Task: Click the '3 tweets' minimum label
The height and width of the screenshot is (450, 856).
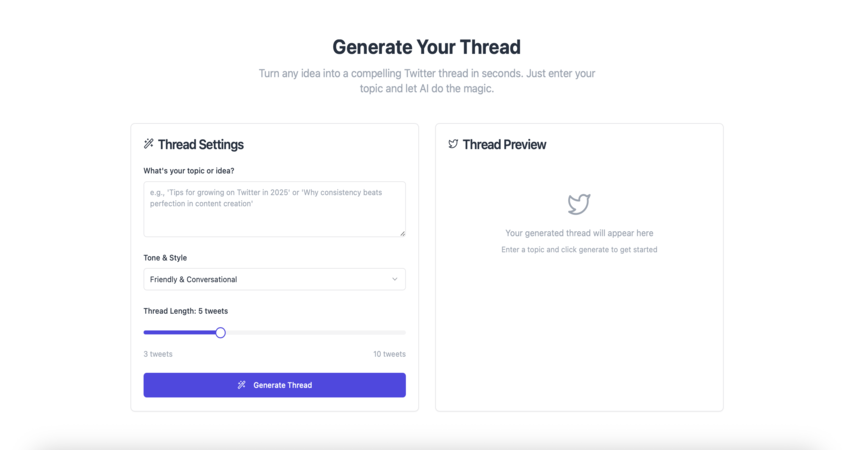Action: click(158, 354)
